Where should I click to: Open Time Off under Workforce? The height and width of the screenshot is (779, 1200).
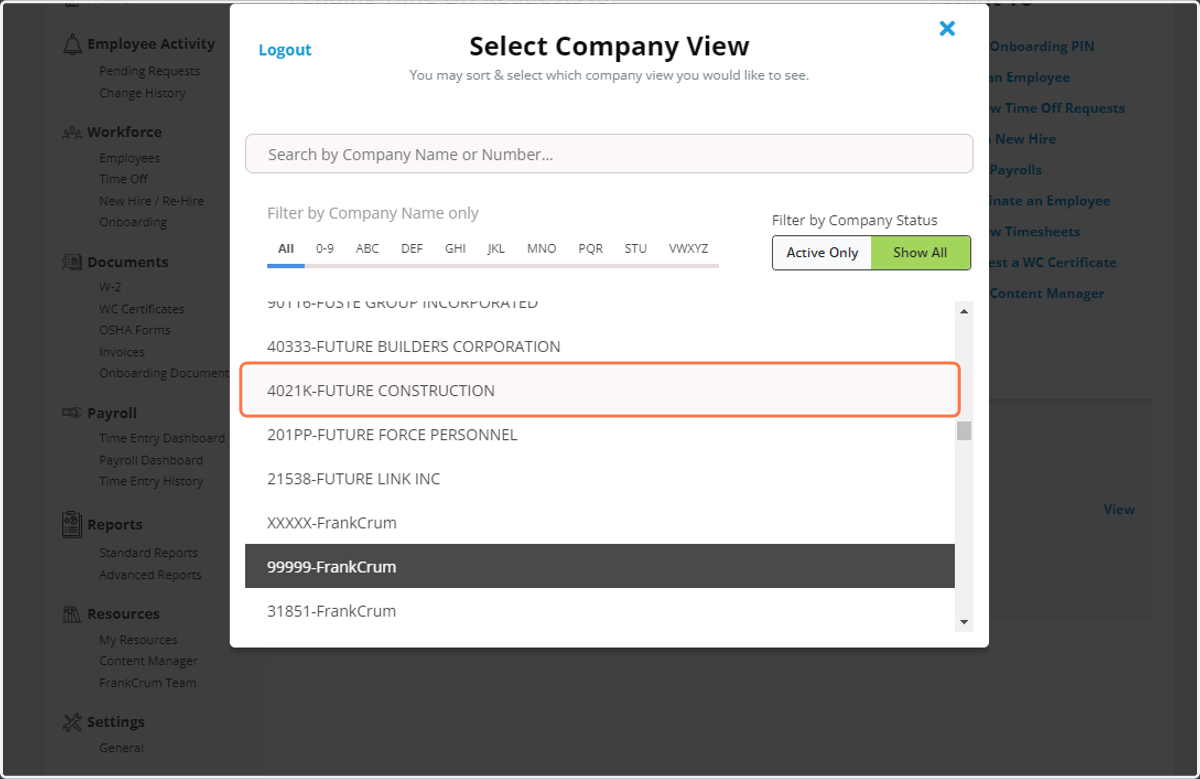click(123, 179)
